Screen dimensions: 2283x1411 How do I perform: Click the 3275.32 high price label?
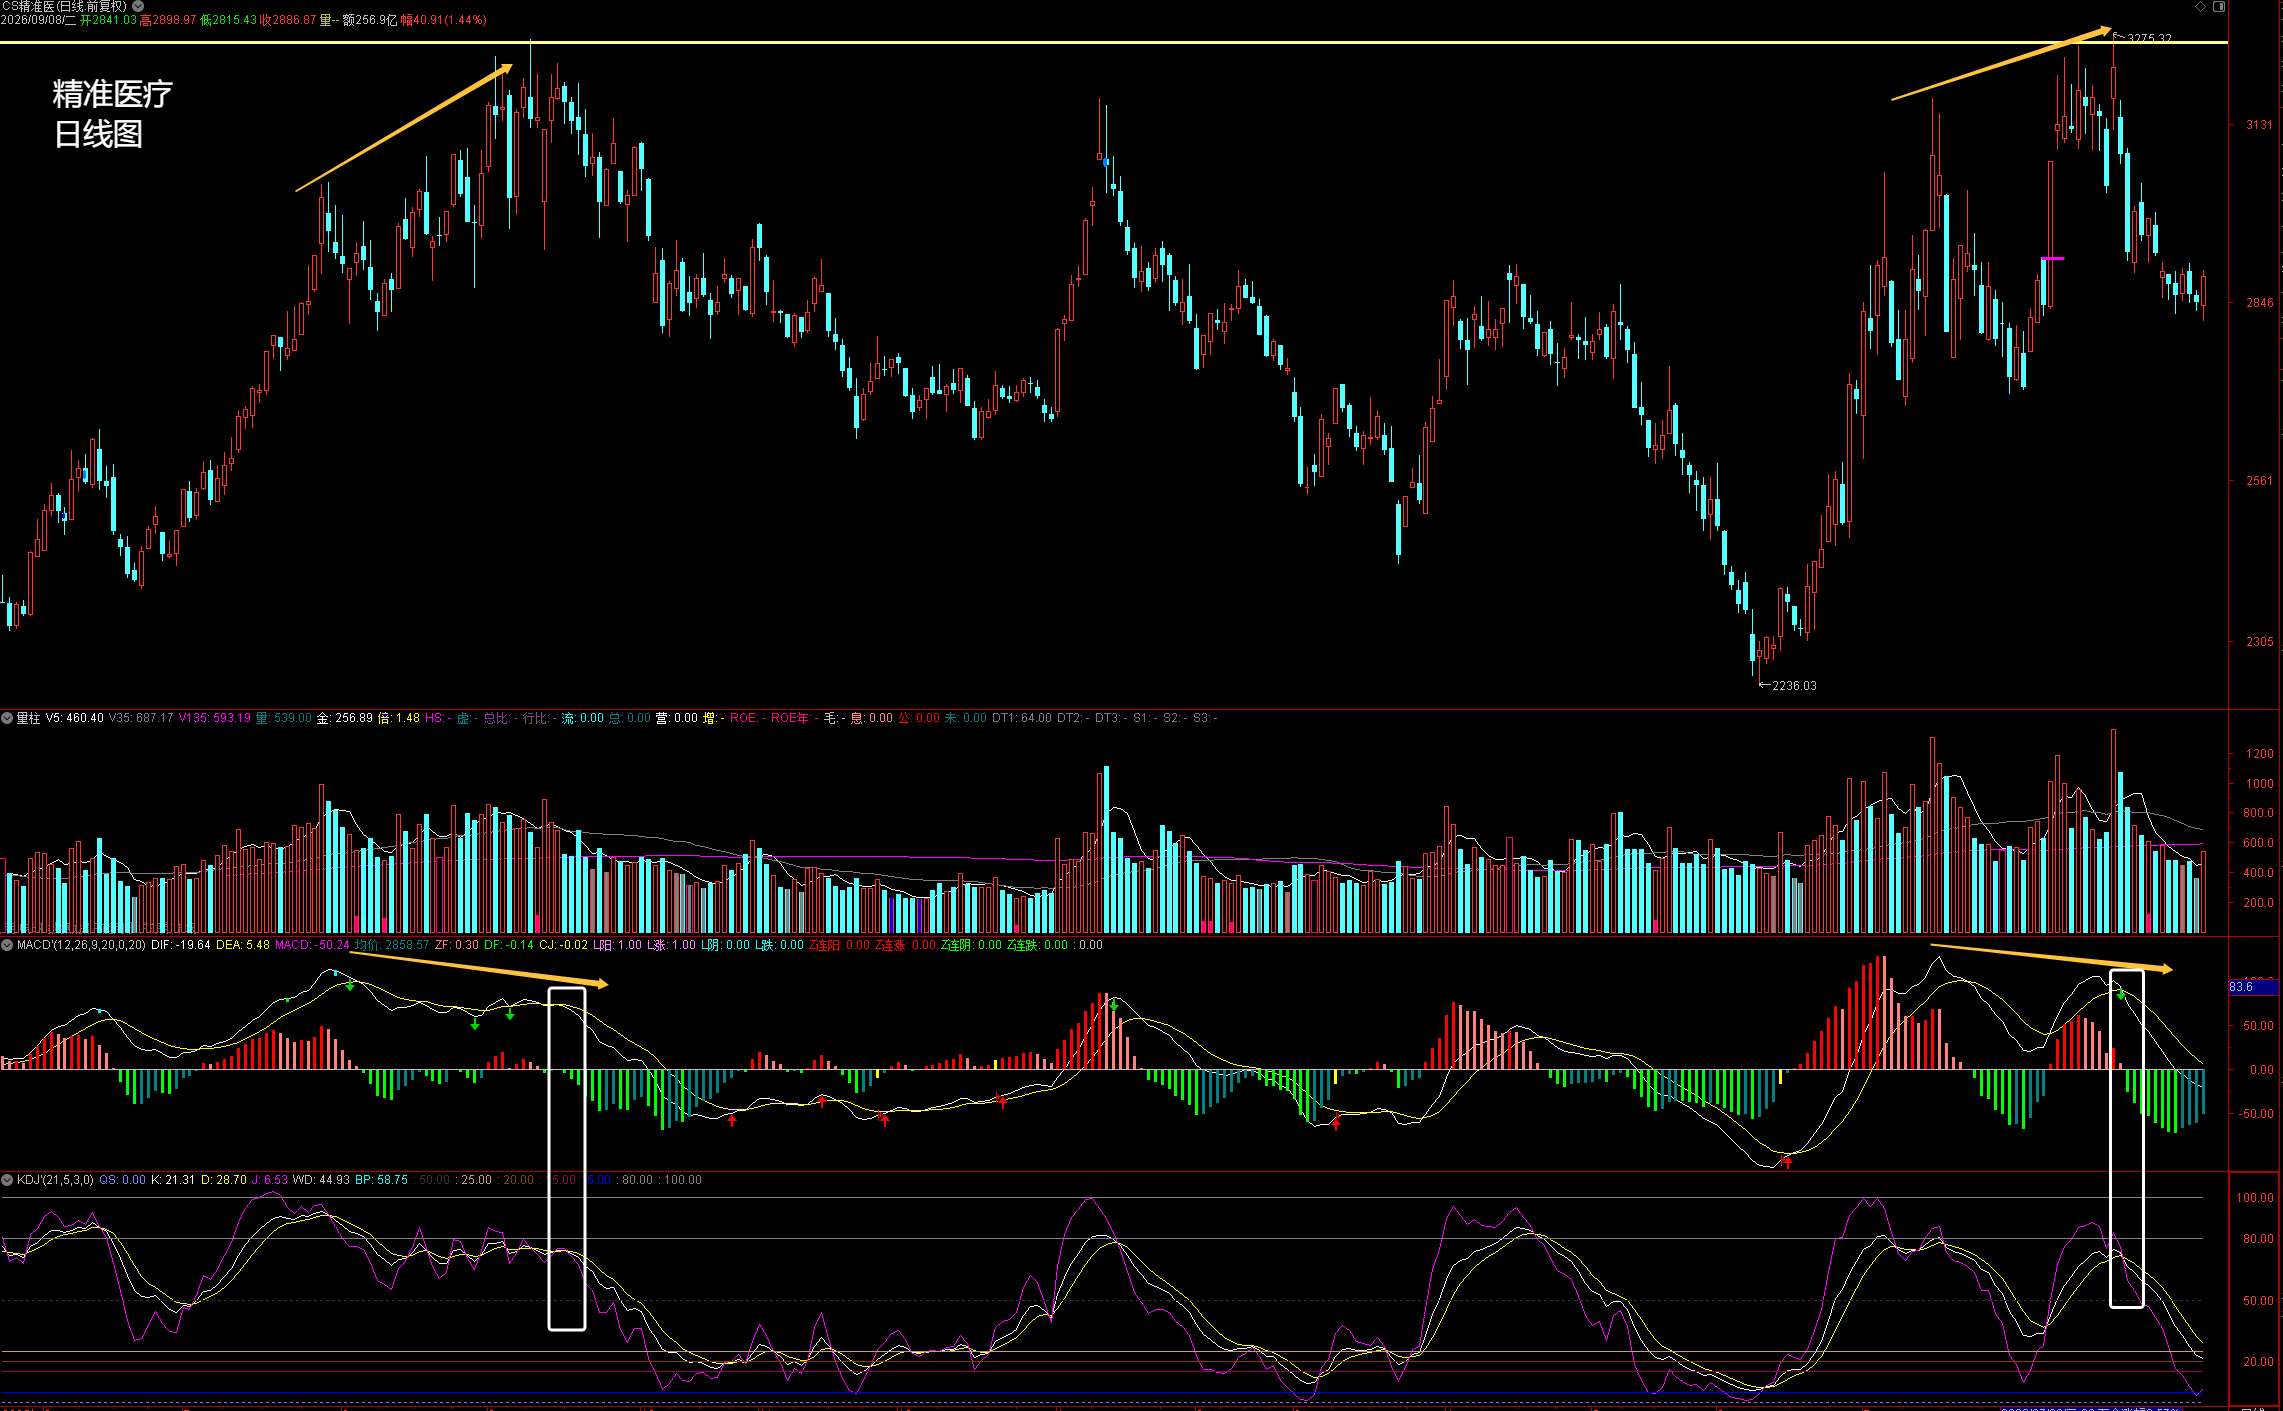coord(2149,38)
